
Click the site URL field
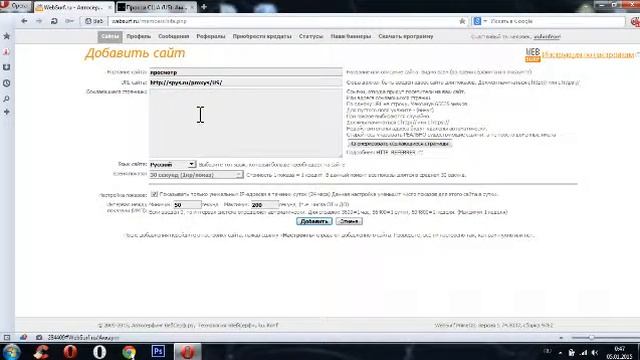tap(246, 82)
